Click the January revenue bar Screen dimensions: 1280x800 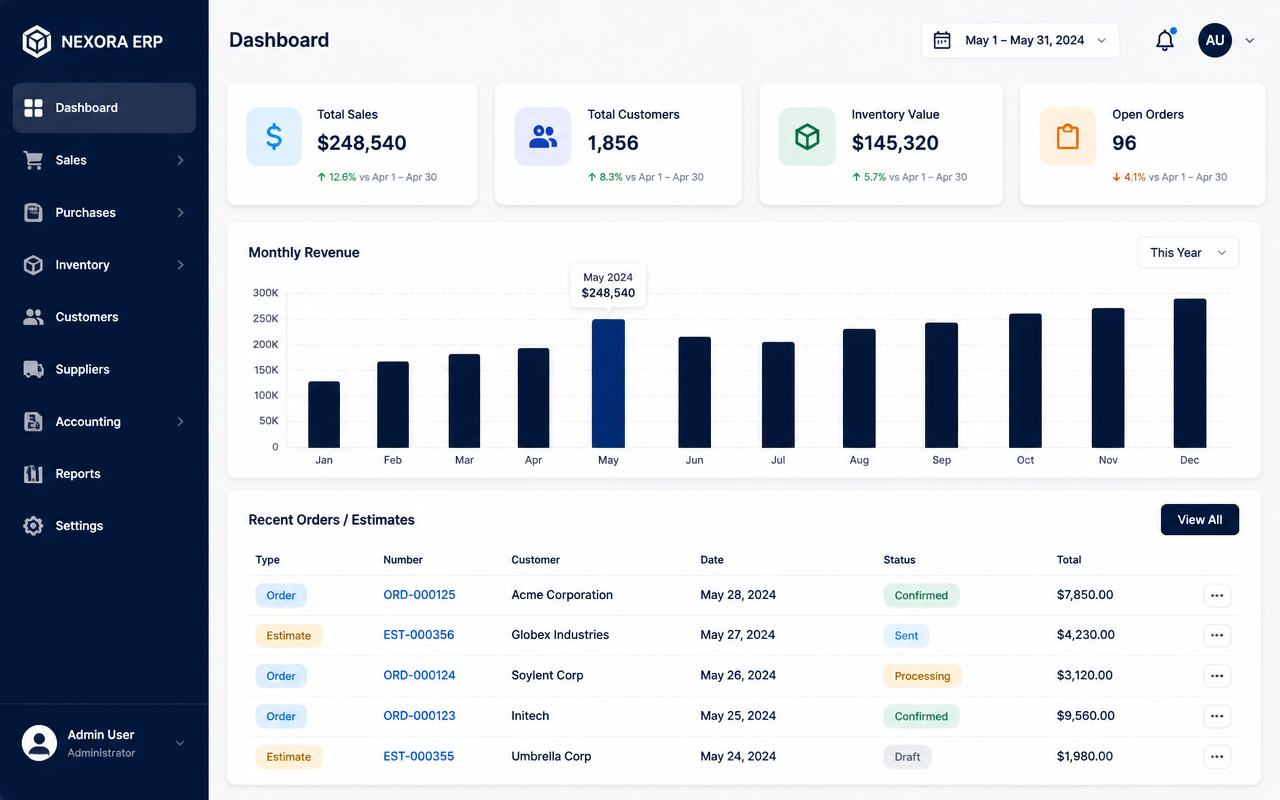pos(324,414)
